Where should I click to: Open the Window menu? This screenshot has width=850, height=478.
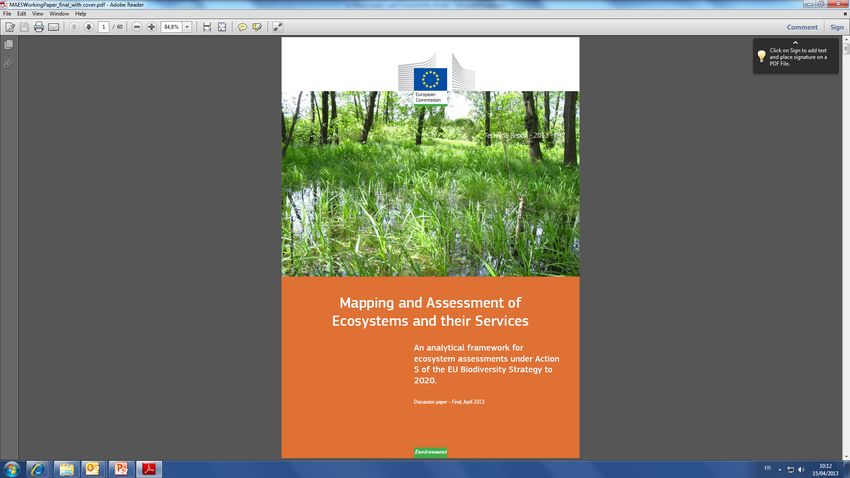click(59, 14)
